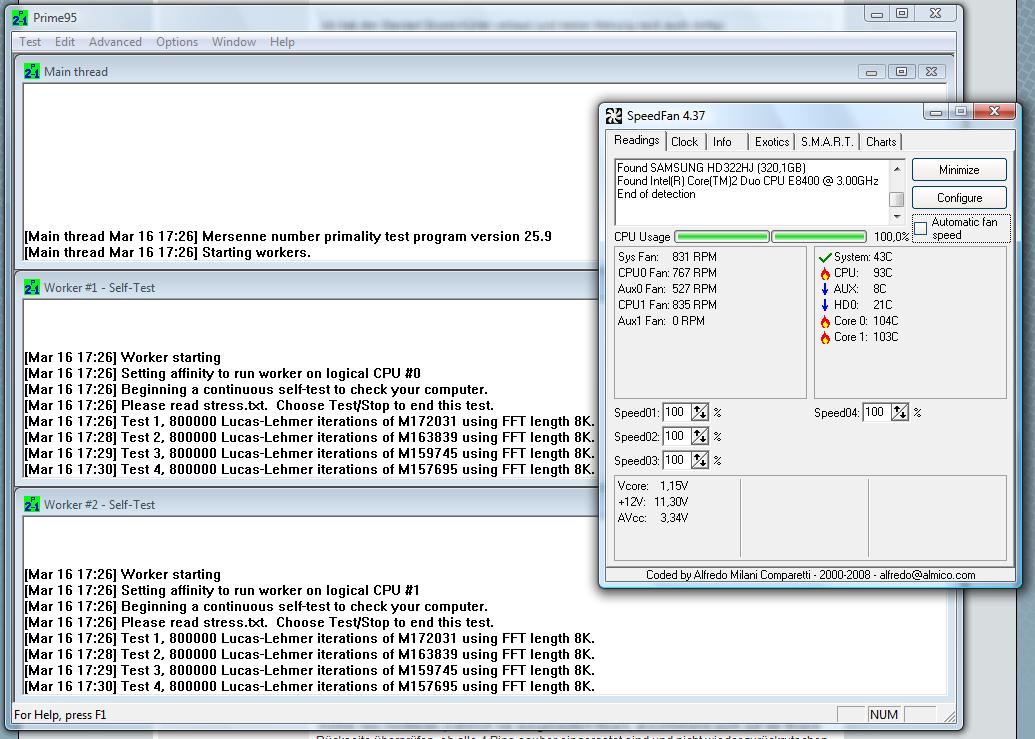Click 'End of detection' log line
Viewport: 1035px width, 739px height.
click(656, 194)
